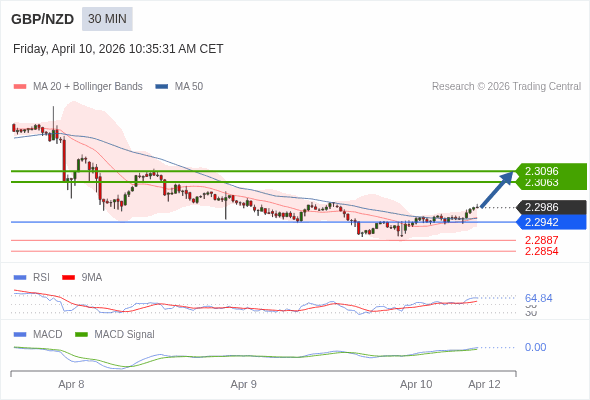Image resolution: width=590 pixels, height=400 pixels.
Task: Click the 2.2854 support price value
Action: (541, 251)
